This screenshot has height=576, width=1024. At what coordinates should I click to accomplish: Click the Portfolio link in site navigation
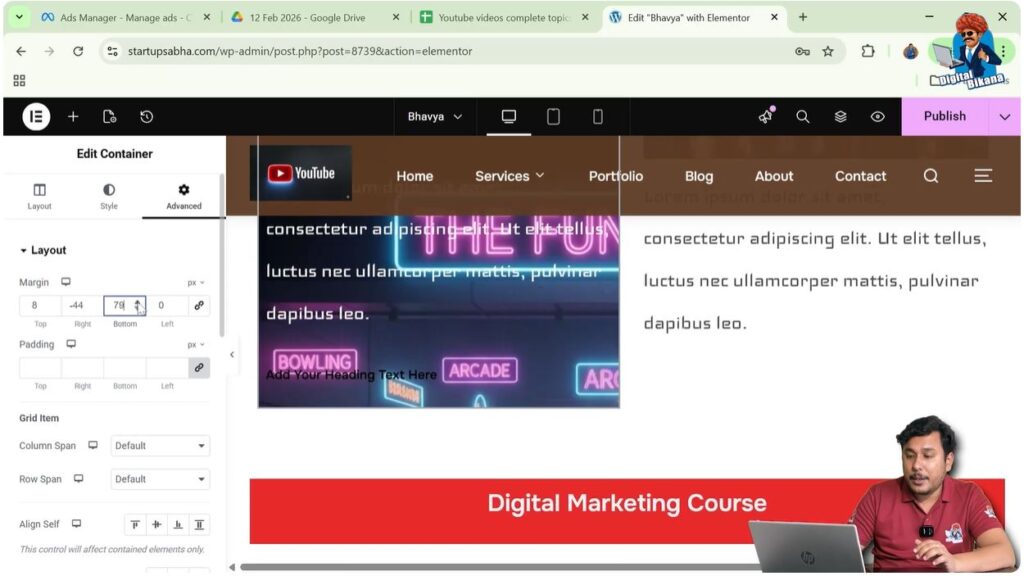[615, 176]
